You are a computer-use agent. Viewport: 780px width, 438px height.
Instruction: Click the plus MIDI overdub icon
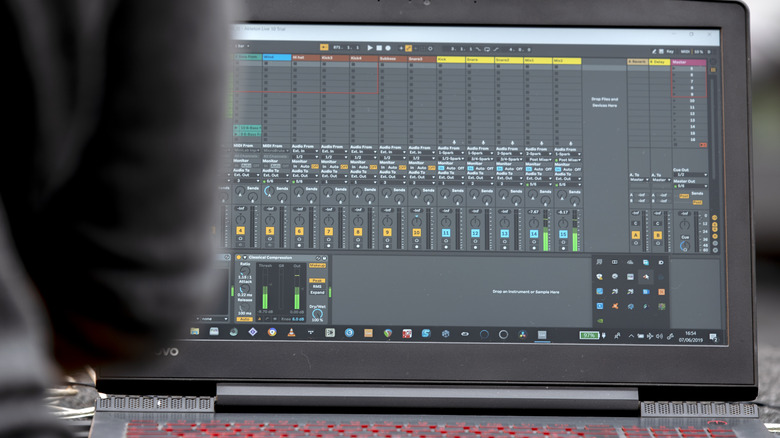tap(401, 48)
